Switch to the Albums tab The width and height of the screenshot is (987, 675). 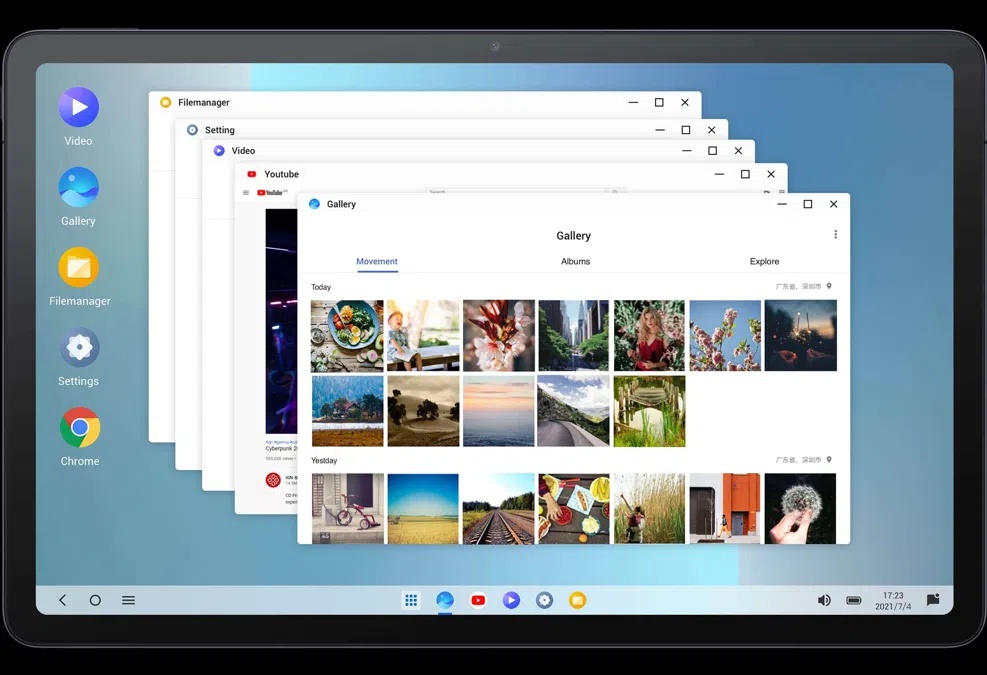coord(575,261)
